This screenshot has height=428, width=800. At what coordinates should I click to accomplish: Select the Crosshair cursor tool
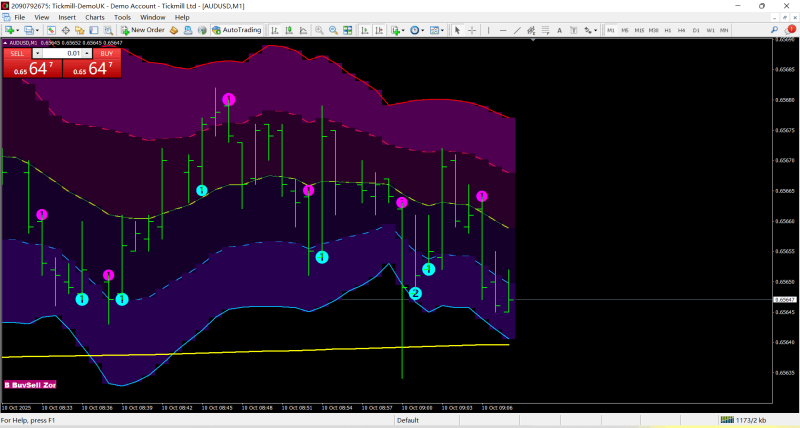click(x=472, y=30)
